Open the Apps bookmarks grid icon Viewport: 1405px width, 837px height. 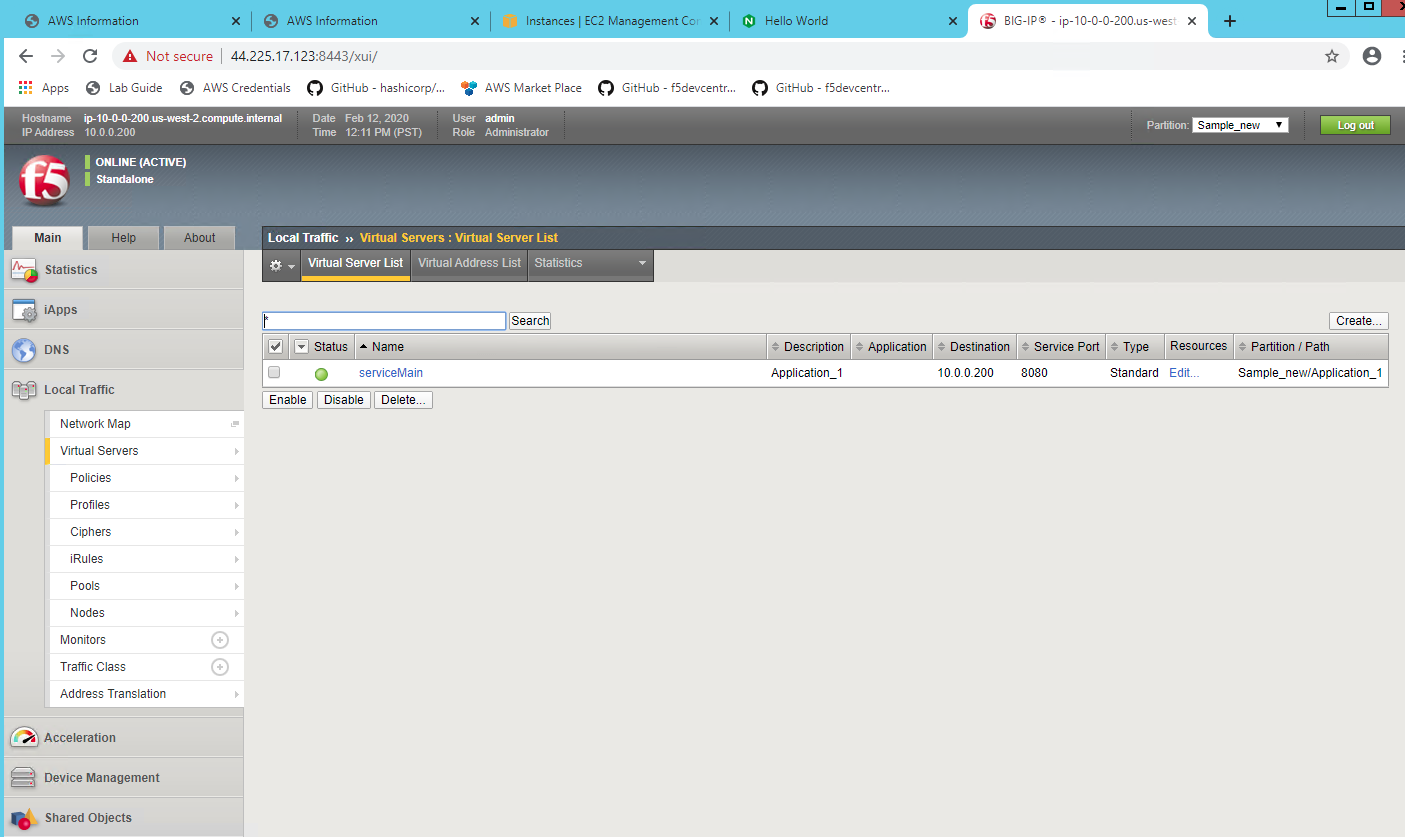(x=26, y=88)
